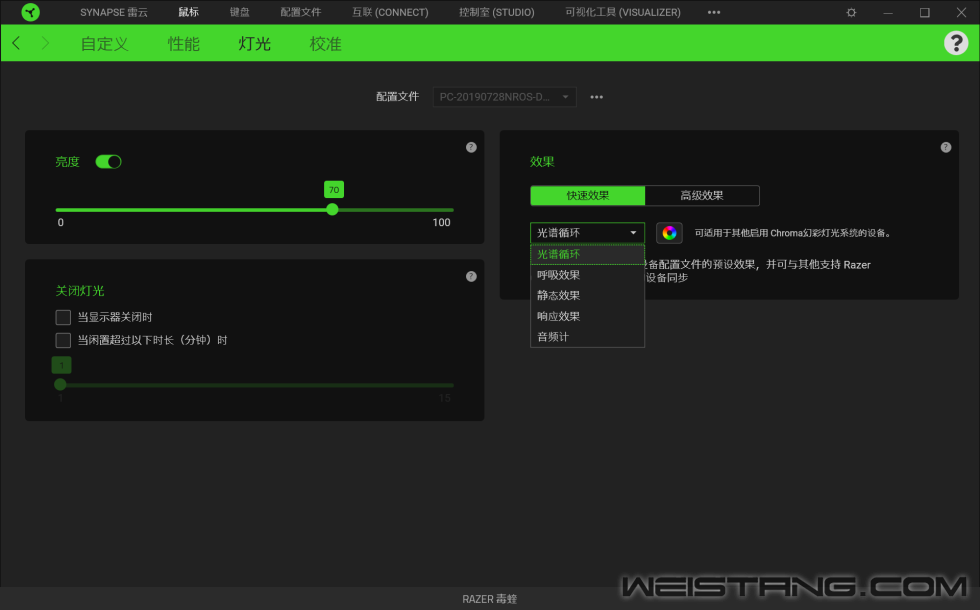Select 高级效果 button
Image resolution: width=980 pixels, height=610 pixels.
pos(702,196)
